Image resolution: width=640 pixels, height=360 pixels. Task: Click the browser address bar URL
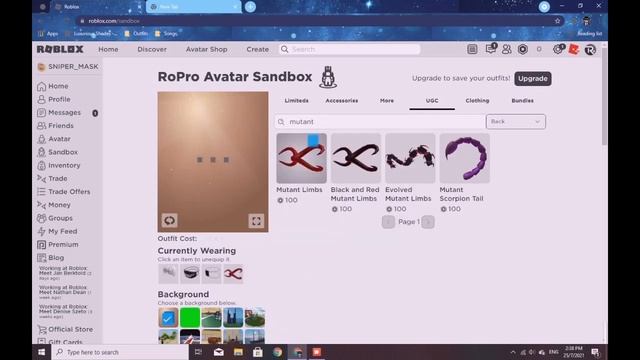[x=114, y=21]
